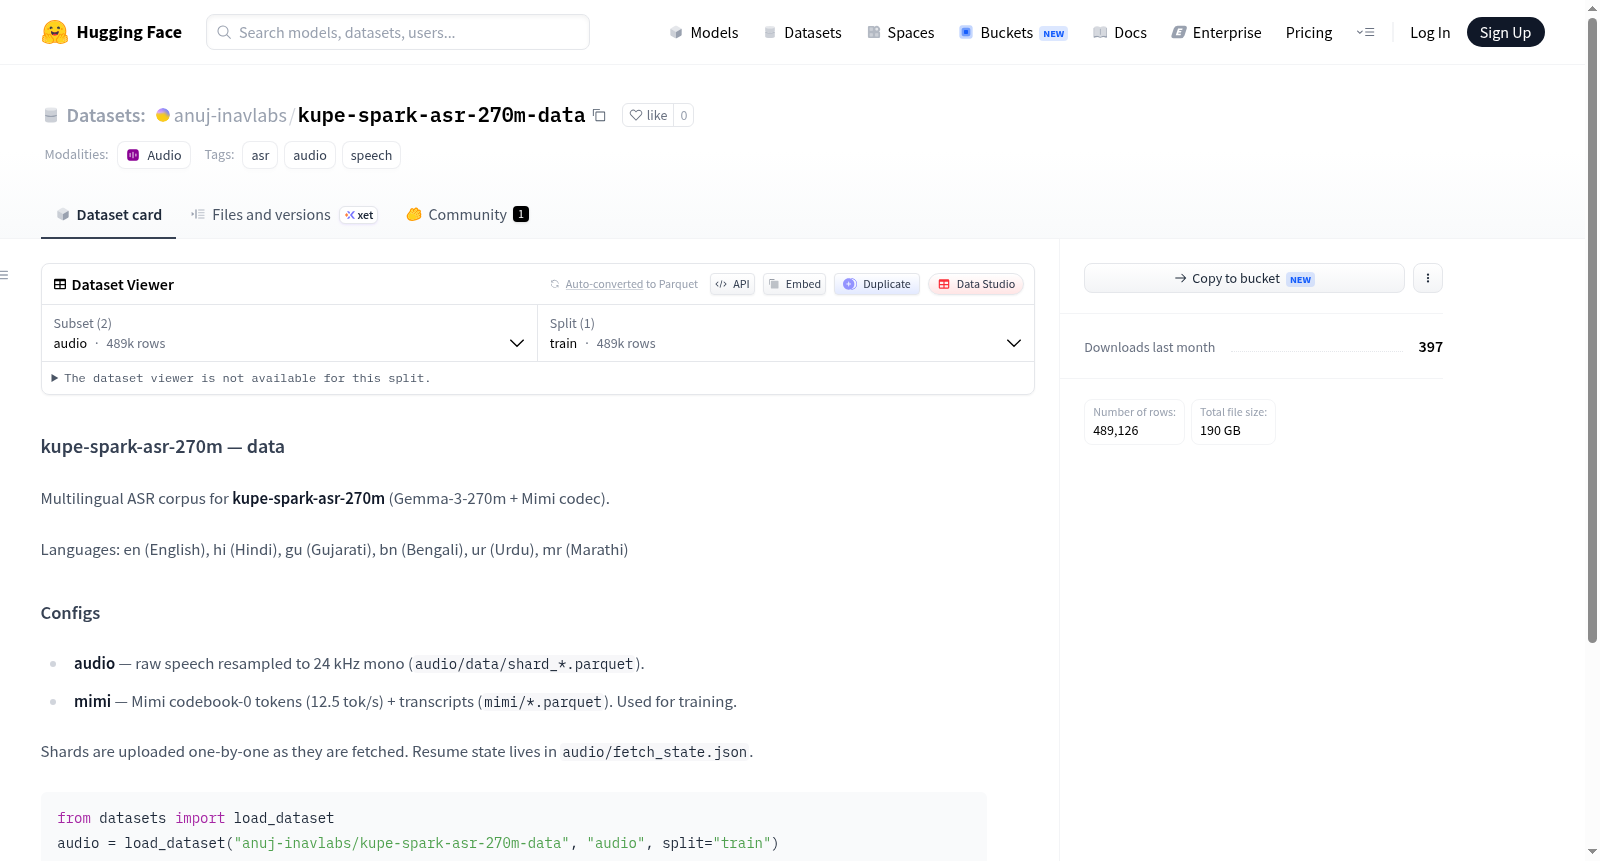Open the left sidebar toggle icon
This screenshot has height=861, width=1600.
click(5, 275)
